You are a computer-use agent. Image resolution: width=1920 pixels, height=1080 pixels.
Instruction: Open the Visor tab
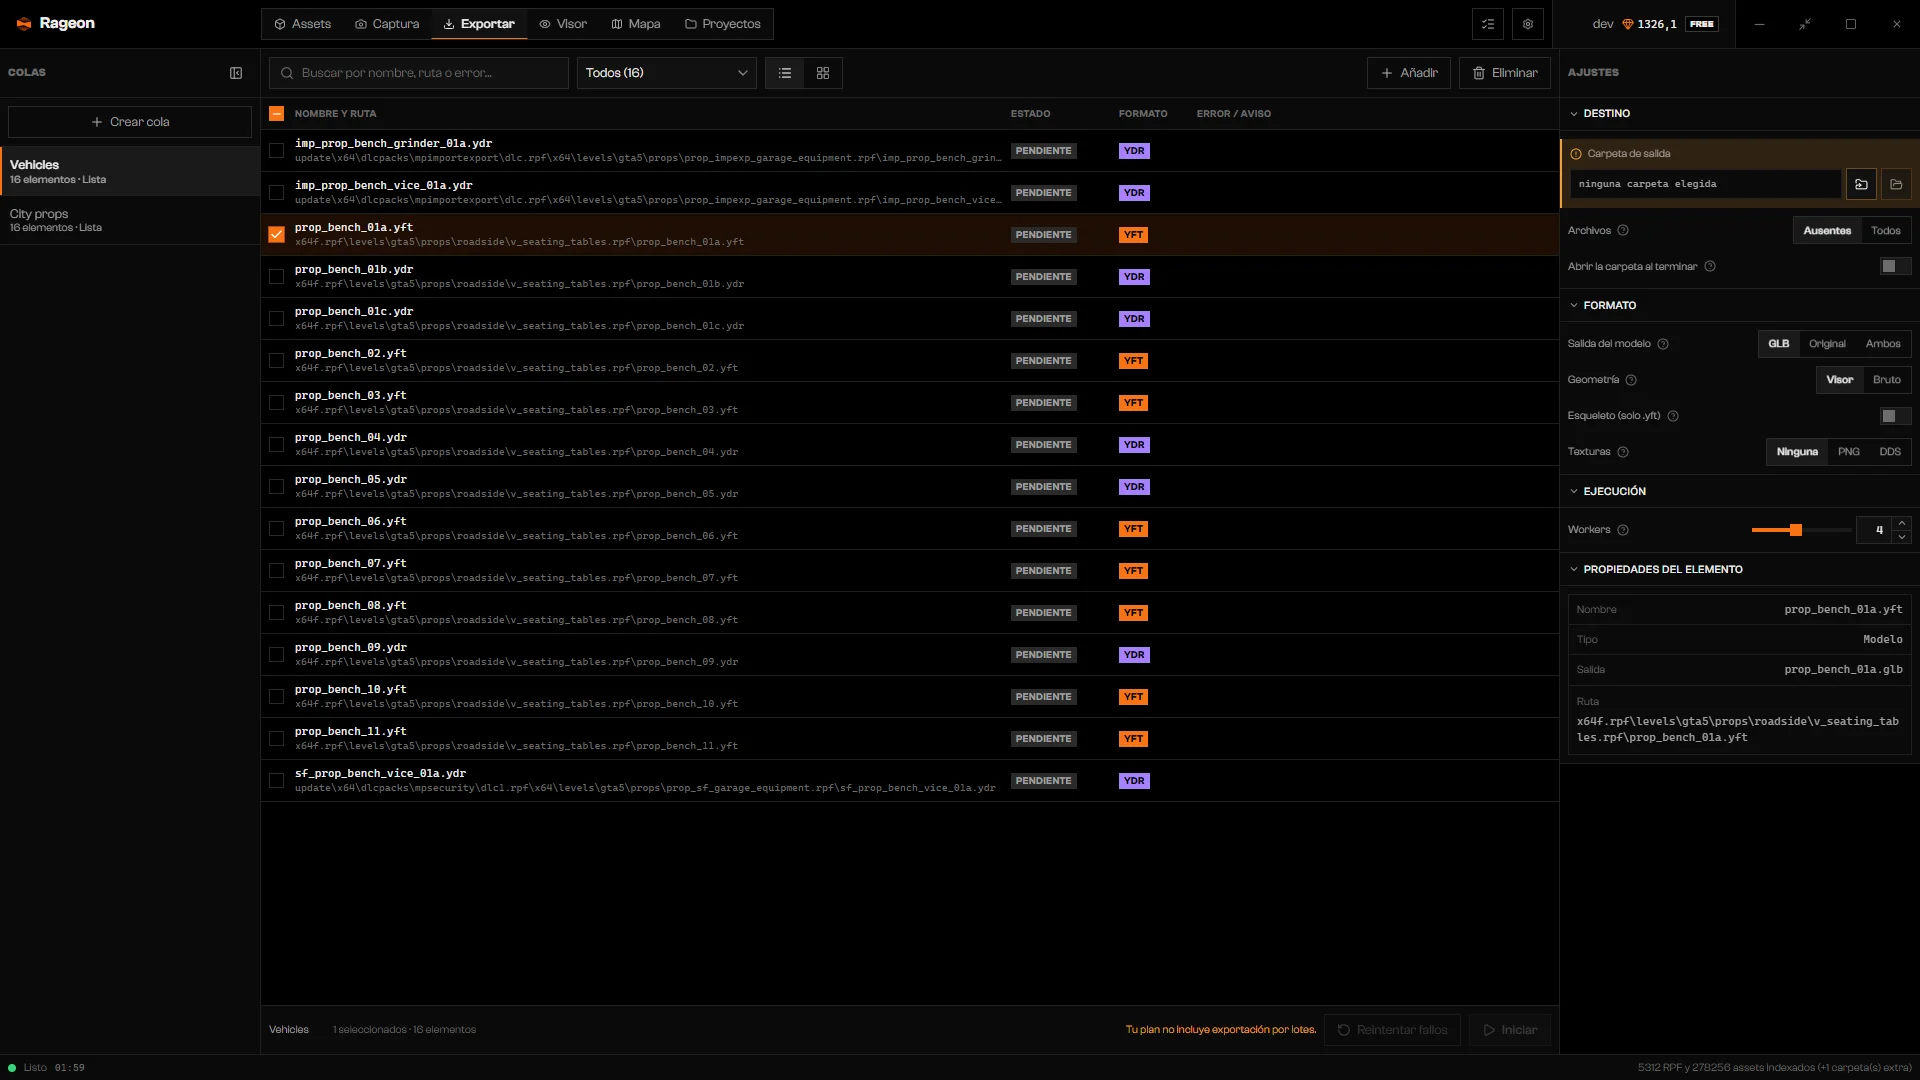(563, 24)
